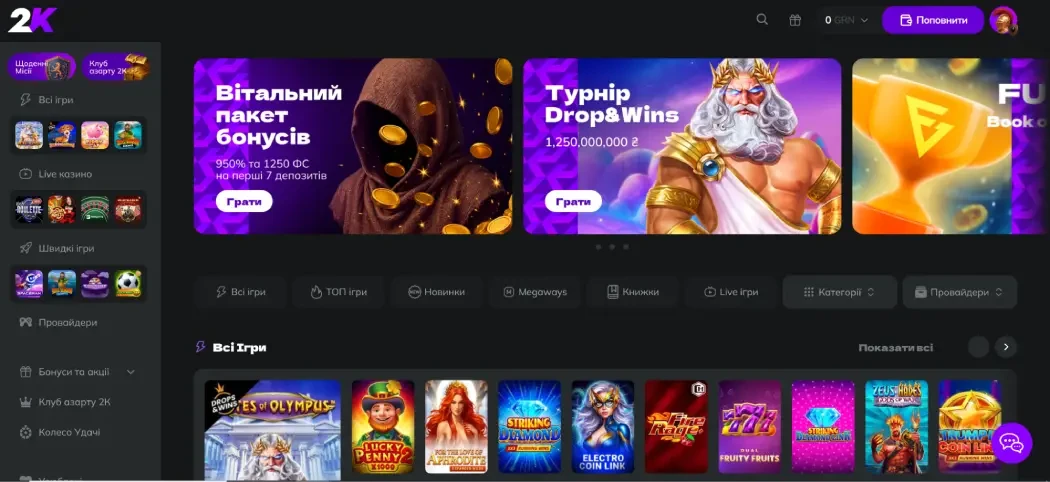1050x482 pixels.
Task: Switch to the Megaways tab
Action: (x=535, y=292)
